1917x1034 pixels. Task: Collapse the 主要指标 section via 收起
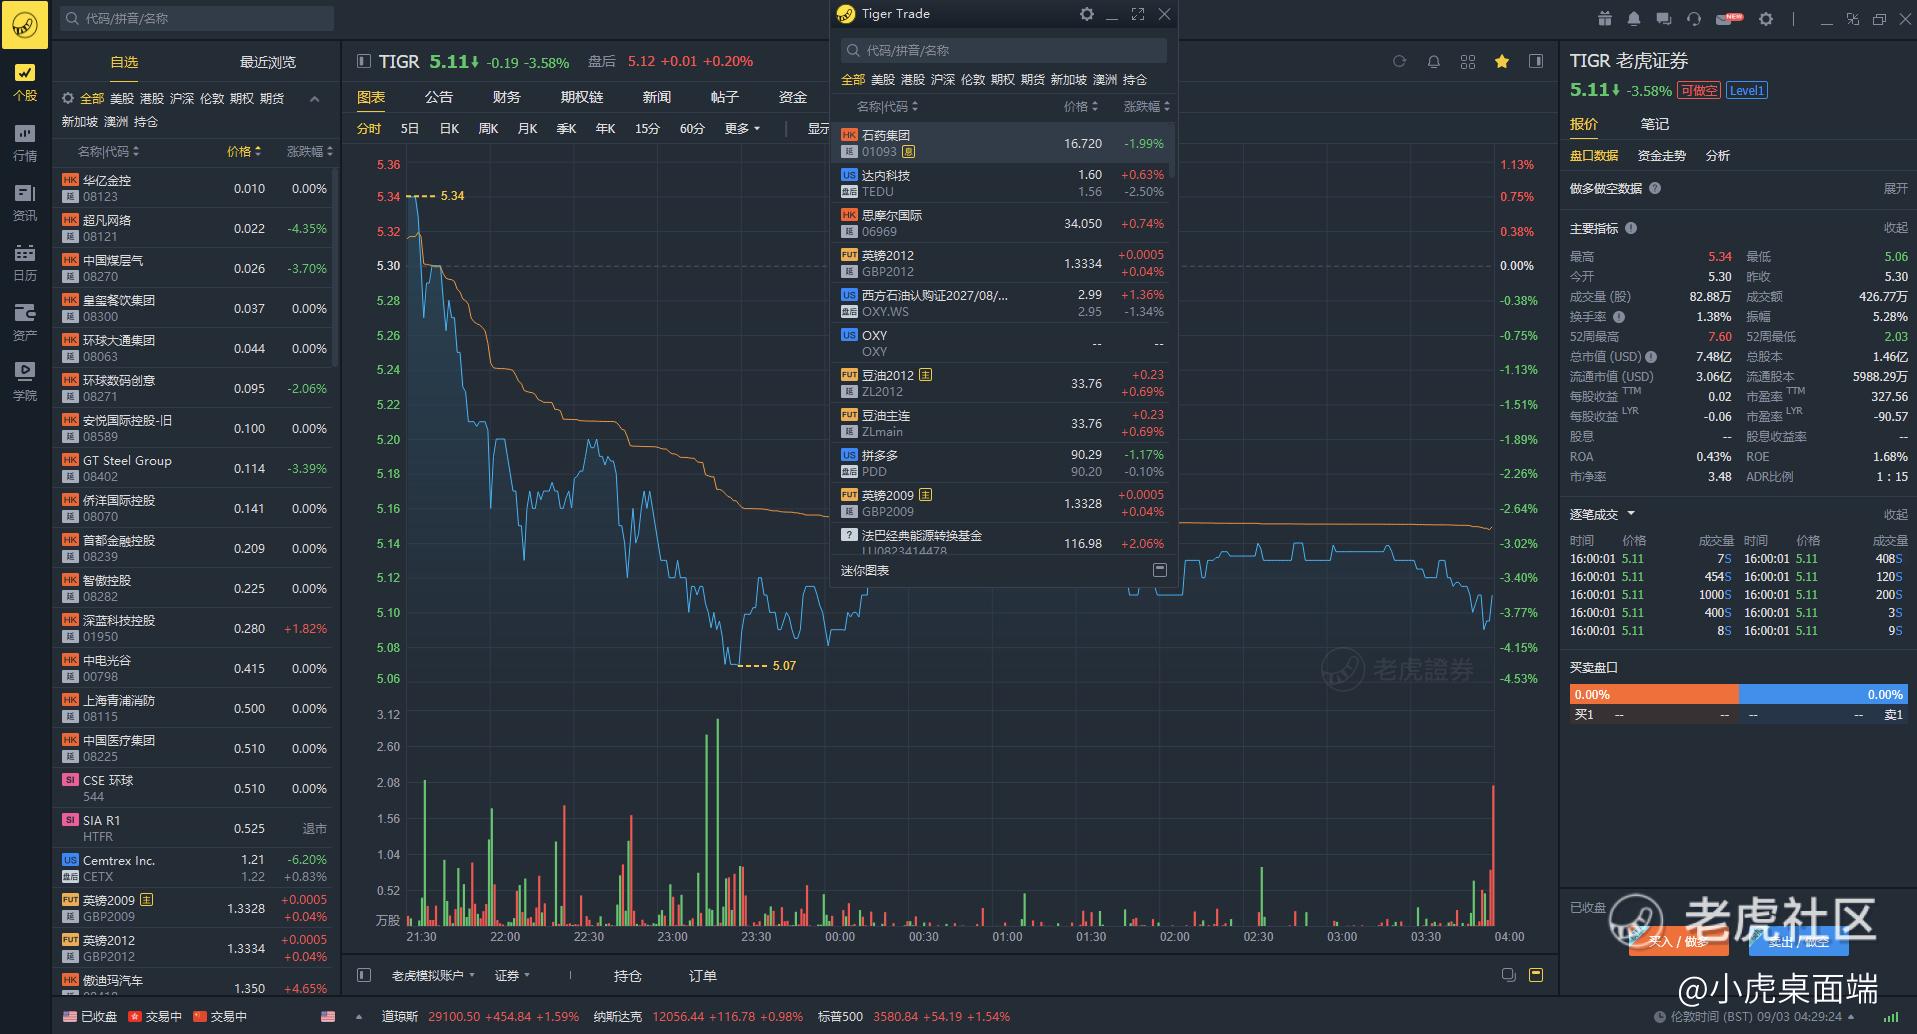click(1895, 228)
